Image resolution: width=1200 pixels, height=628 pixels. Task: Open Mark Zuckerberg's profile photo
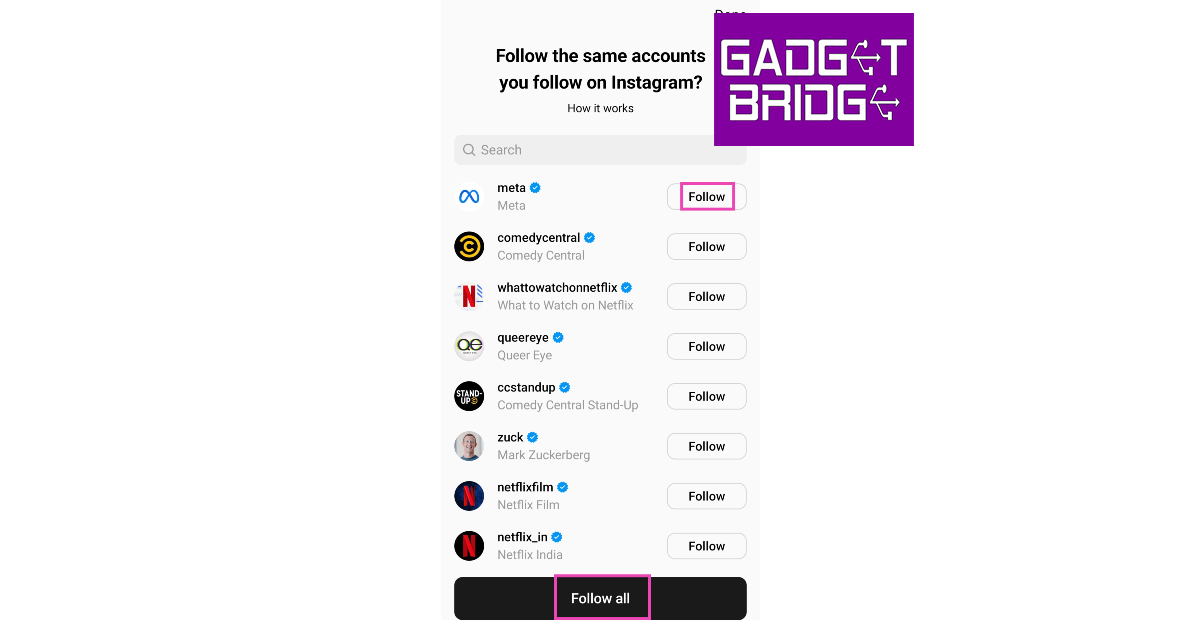point(469,446)
